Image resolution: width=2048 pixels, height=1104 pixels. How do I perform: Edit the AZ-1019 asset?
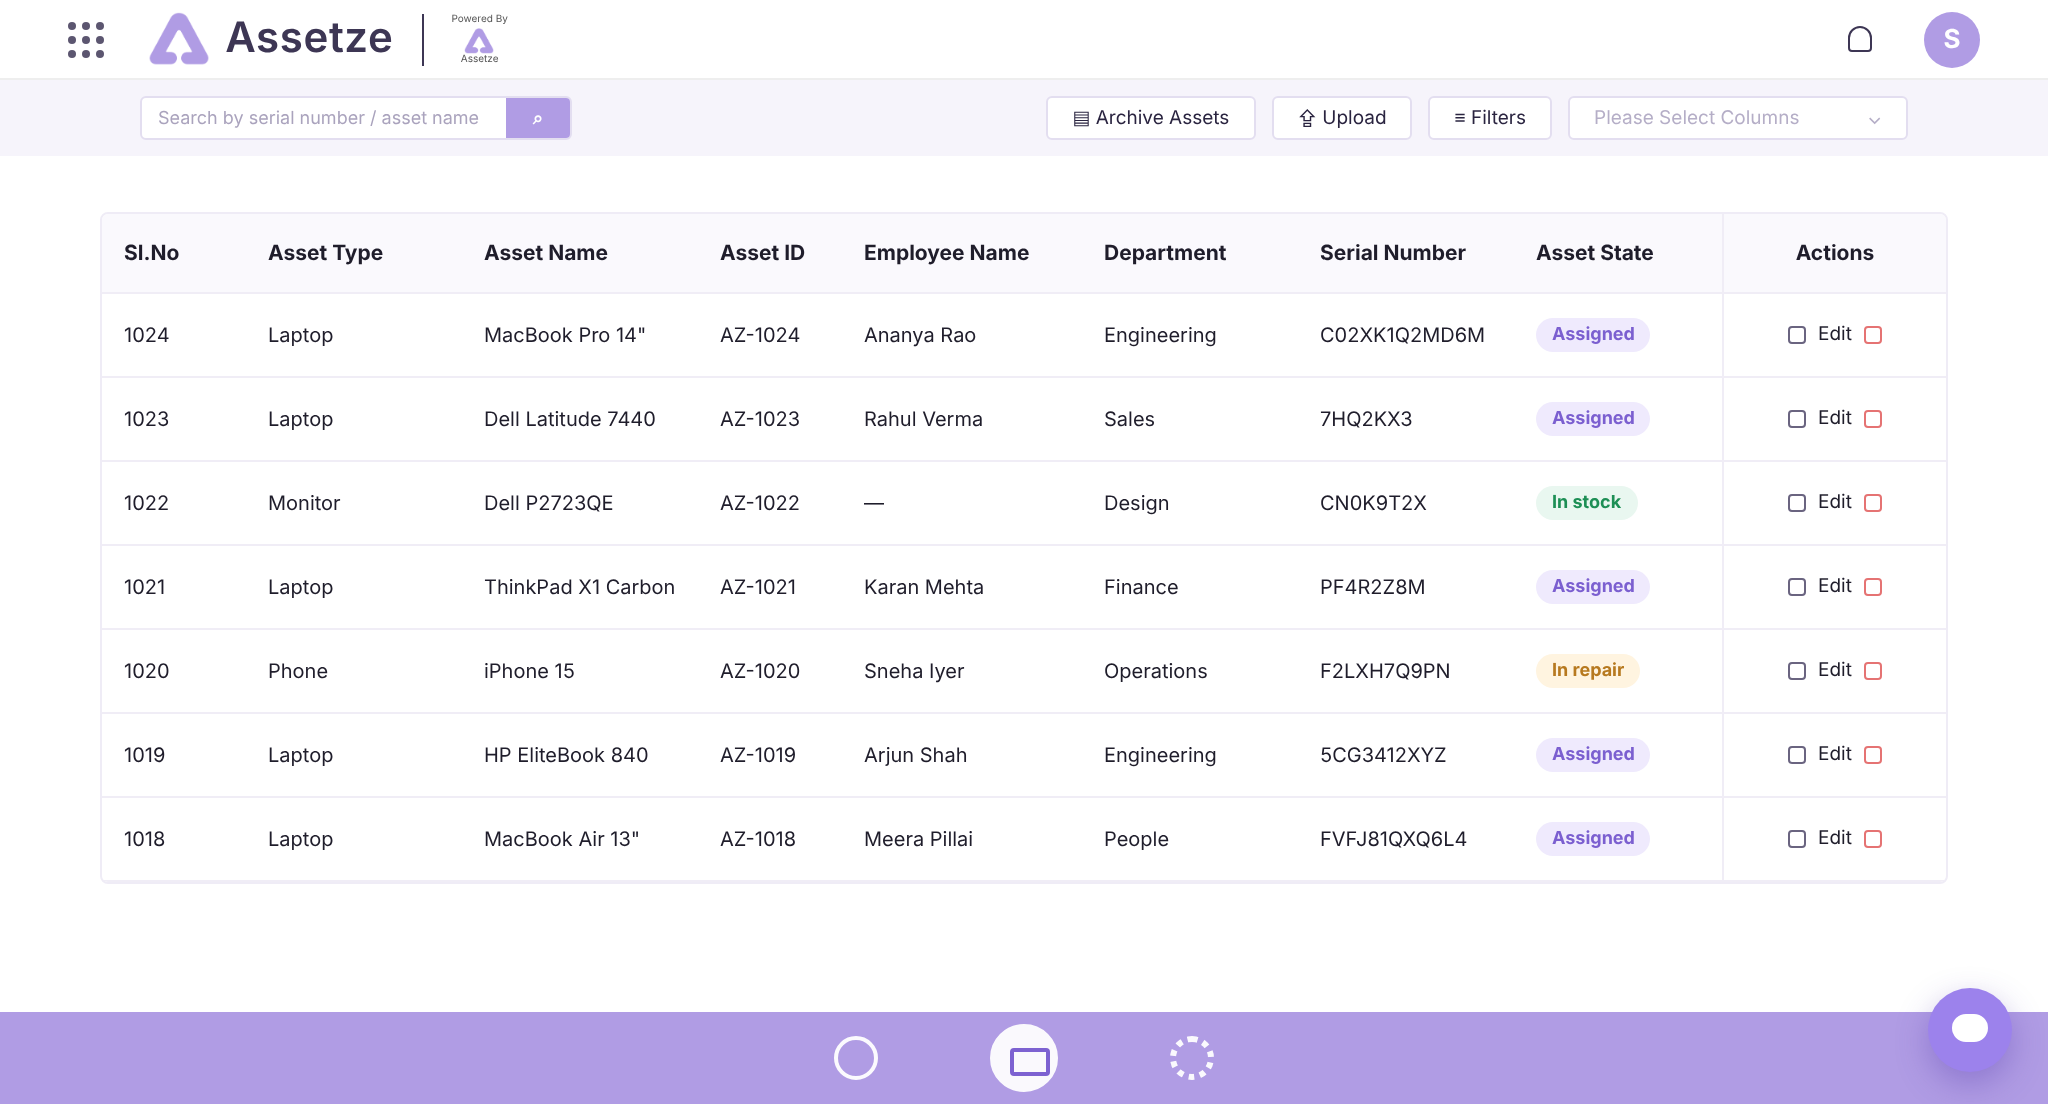[1834, 754]
